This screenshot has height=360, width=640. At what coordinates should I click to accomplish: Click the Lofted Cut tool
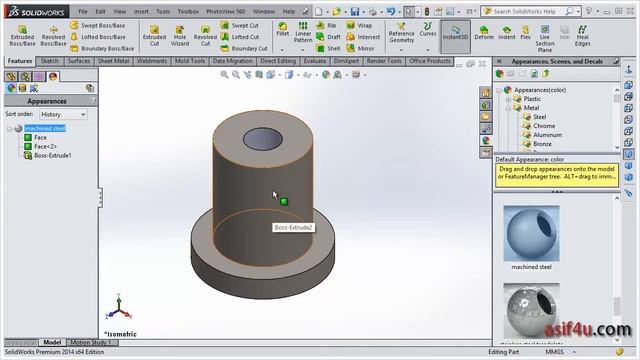click(240, 37)
